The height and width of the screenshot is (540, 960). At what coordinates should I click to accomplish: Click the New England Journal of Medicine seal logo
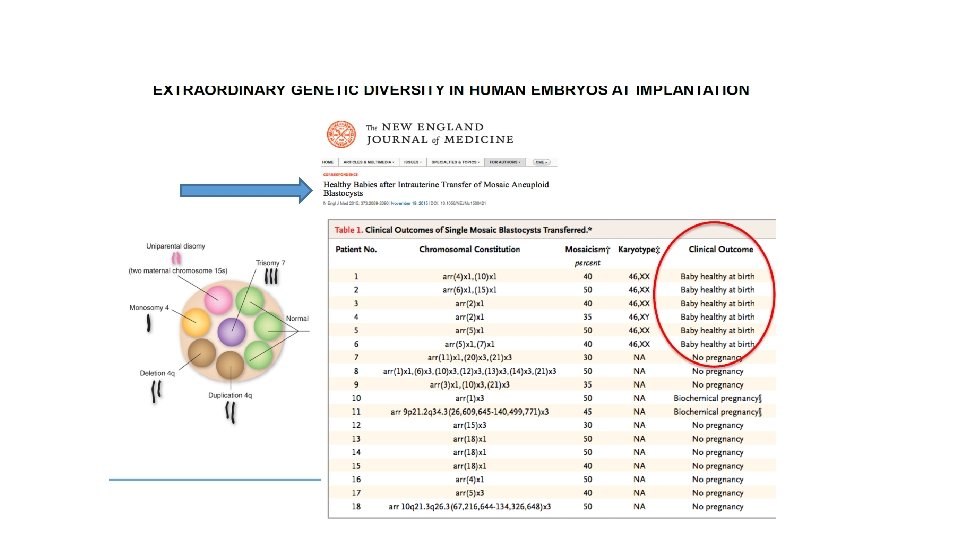[341, 134]
